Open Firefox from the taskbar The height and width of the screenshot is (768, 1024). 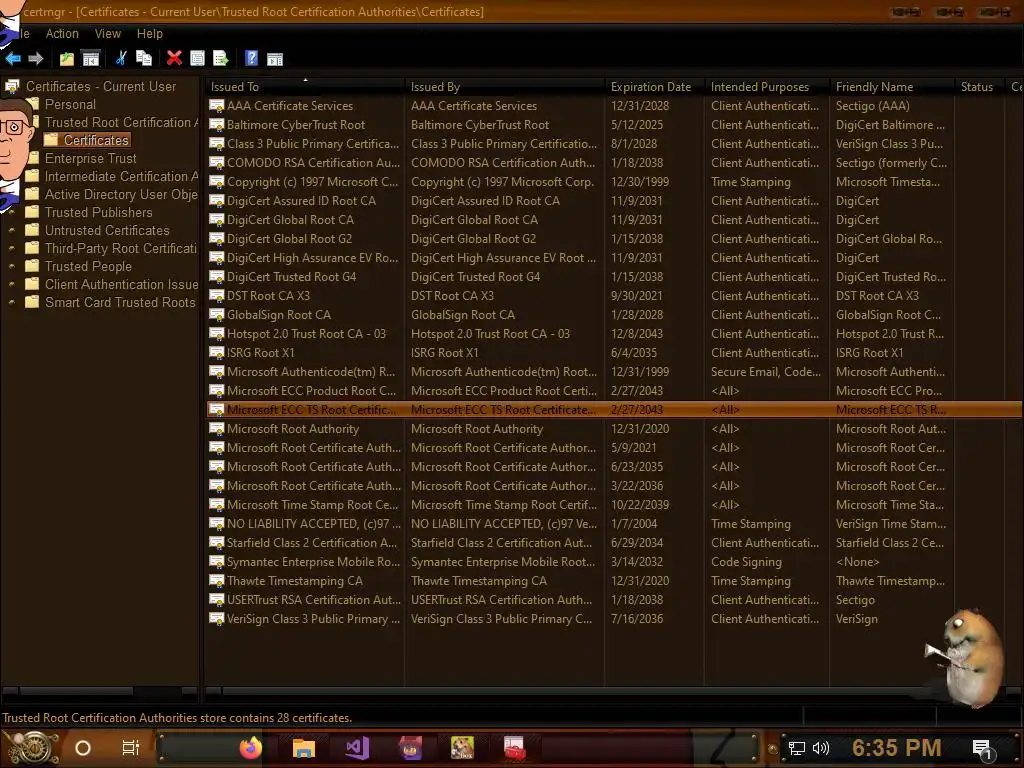pos(250,748)
